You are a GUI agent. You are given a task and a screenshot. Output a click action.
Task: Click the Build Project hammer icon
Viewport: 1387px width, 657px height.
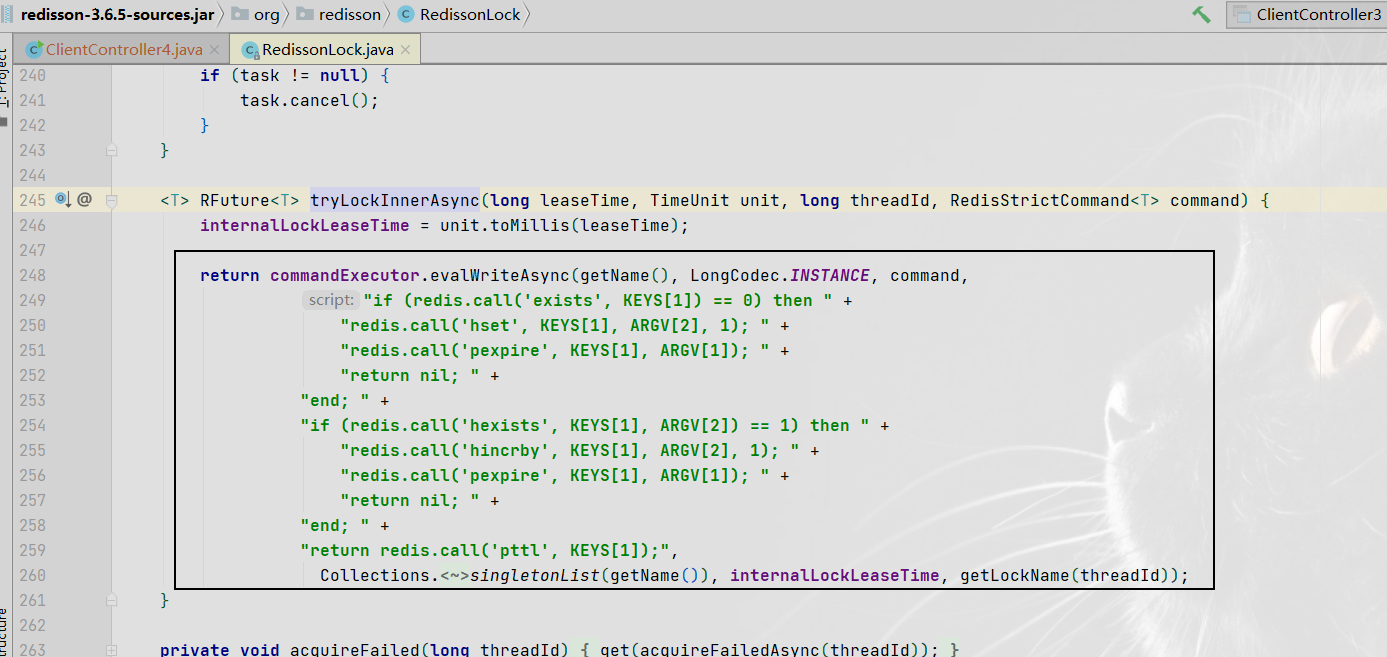coord(1201,14)
